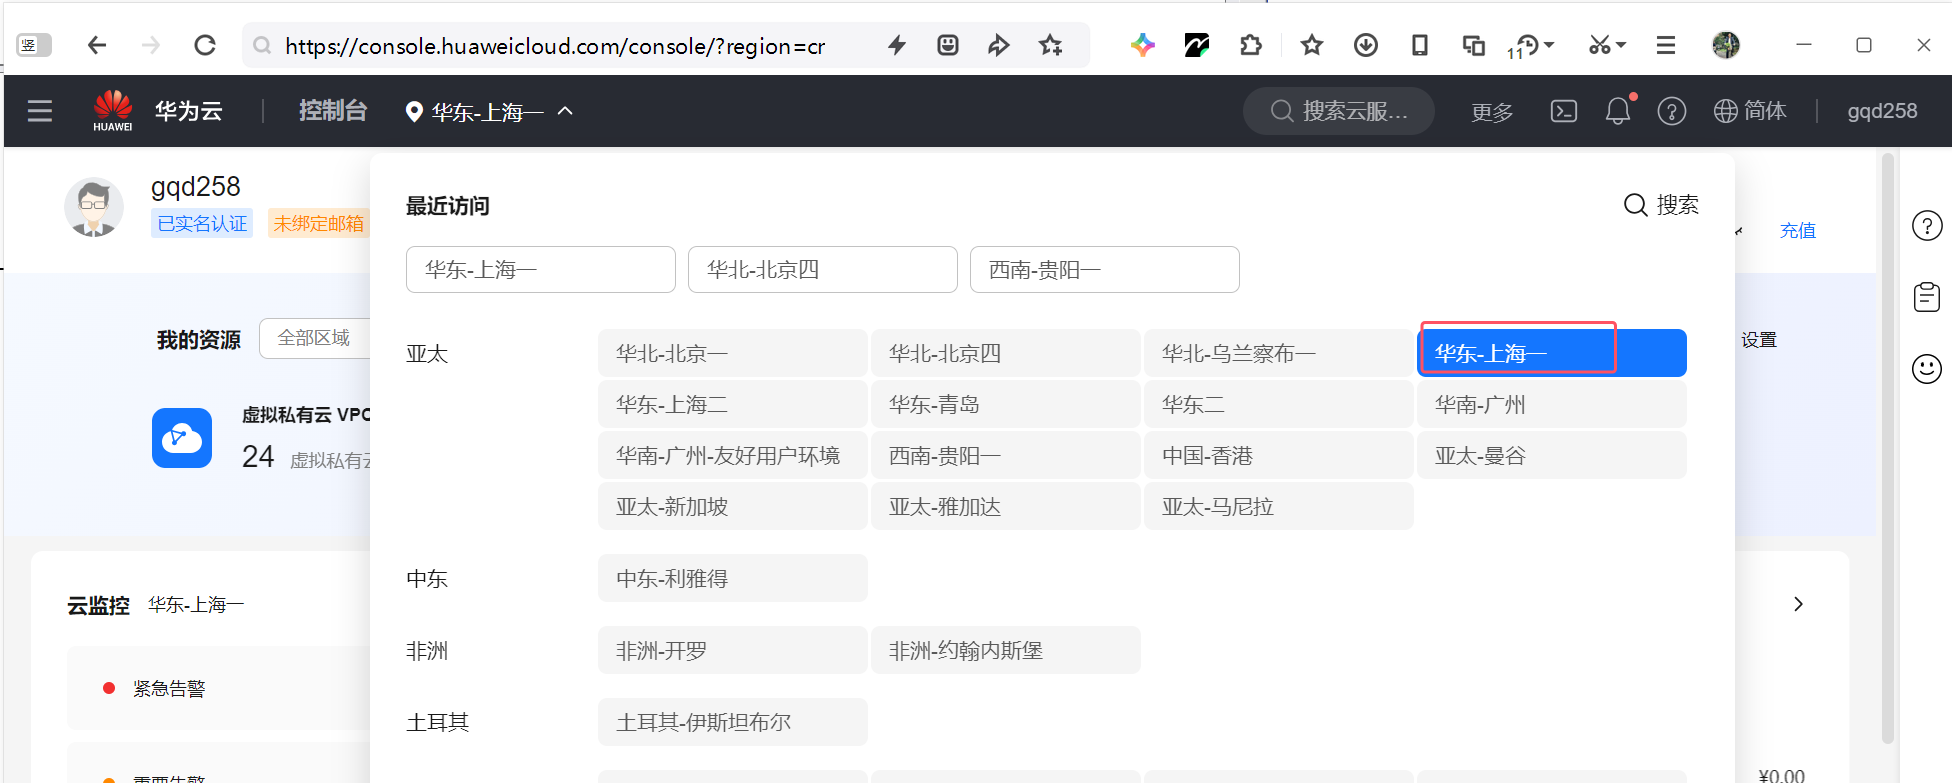Click the 已实名认证 tag
Viewport: 1952px width, 783px height.
[202, 223]
